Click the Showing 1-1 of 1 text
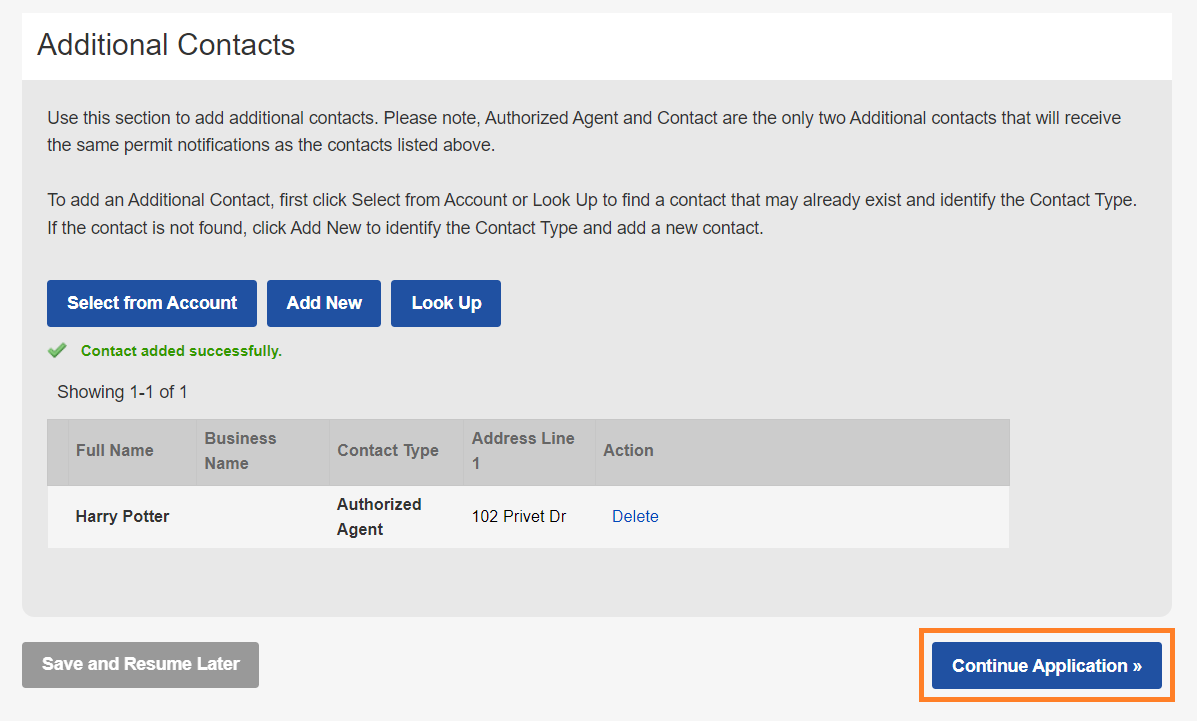The height and width of the screenshot is (721, 1197). 122,392
